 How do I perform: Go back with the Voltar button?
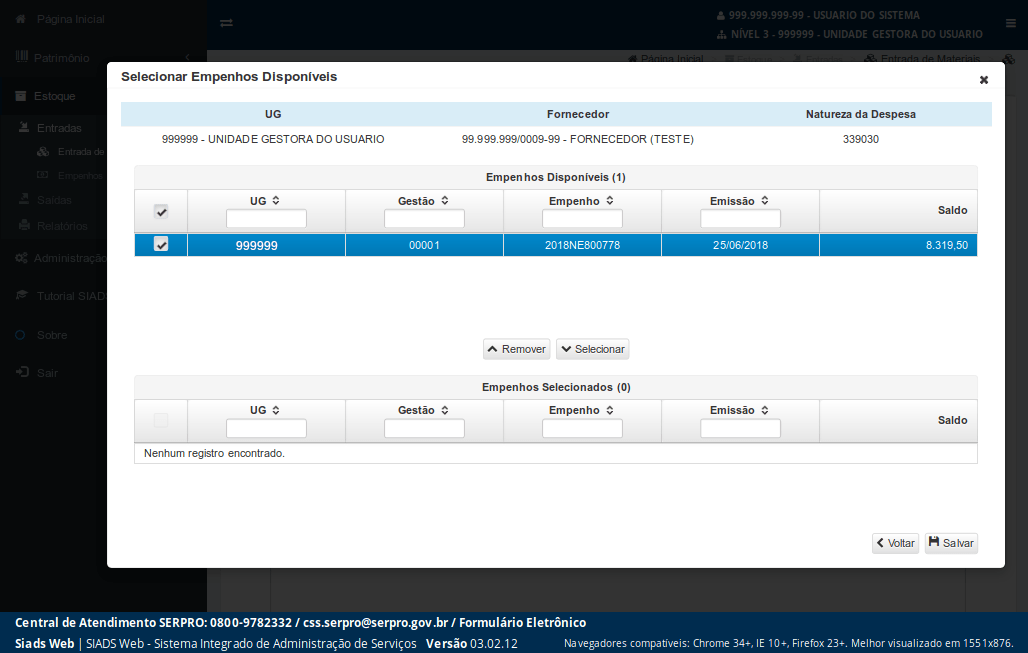896,543
